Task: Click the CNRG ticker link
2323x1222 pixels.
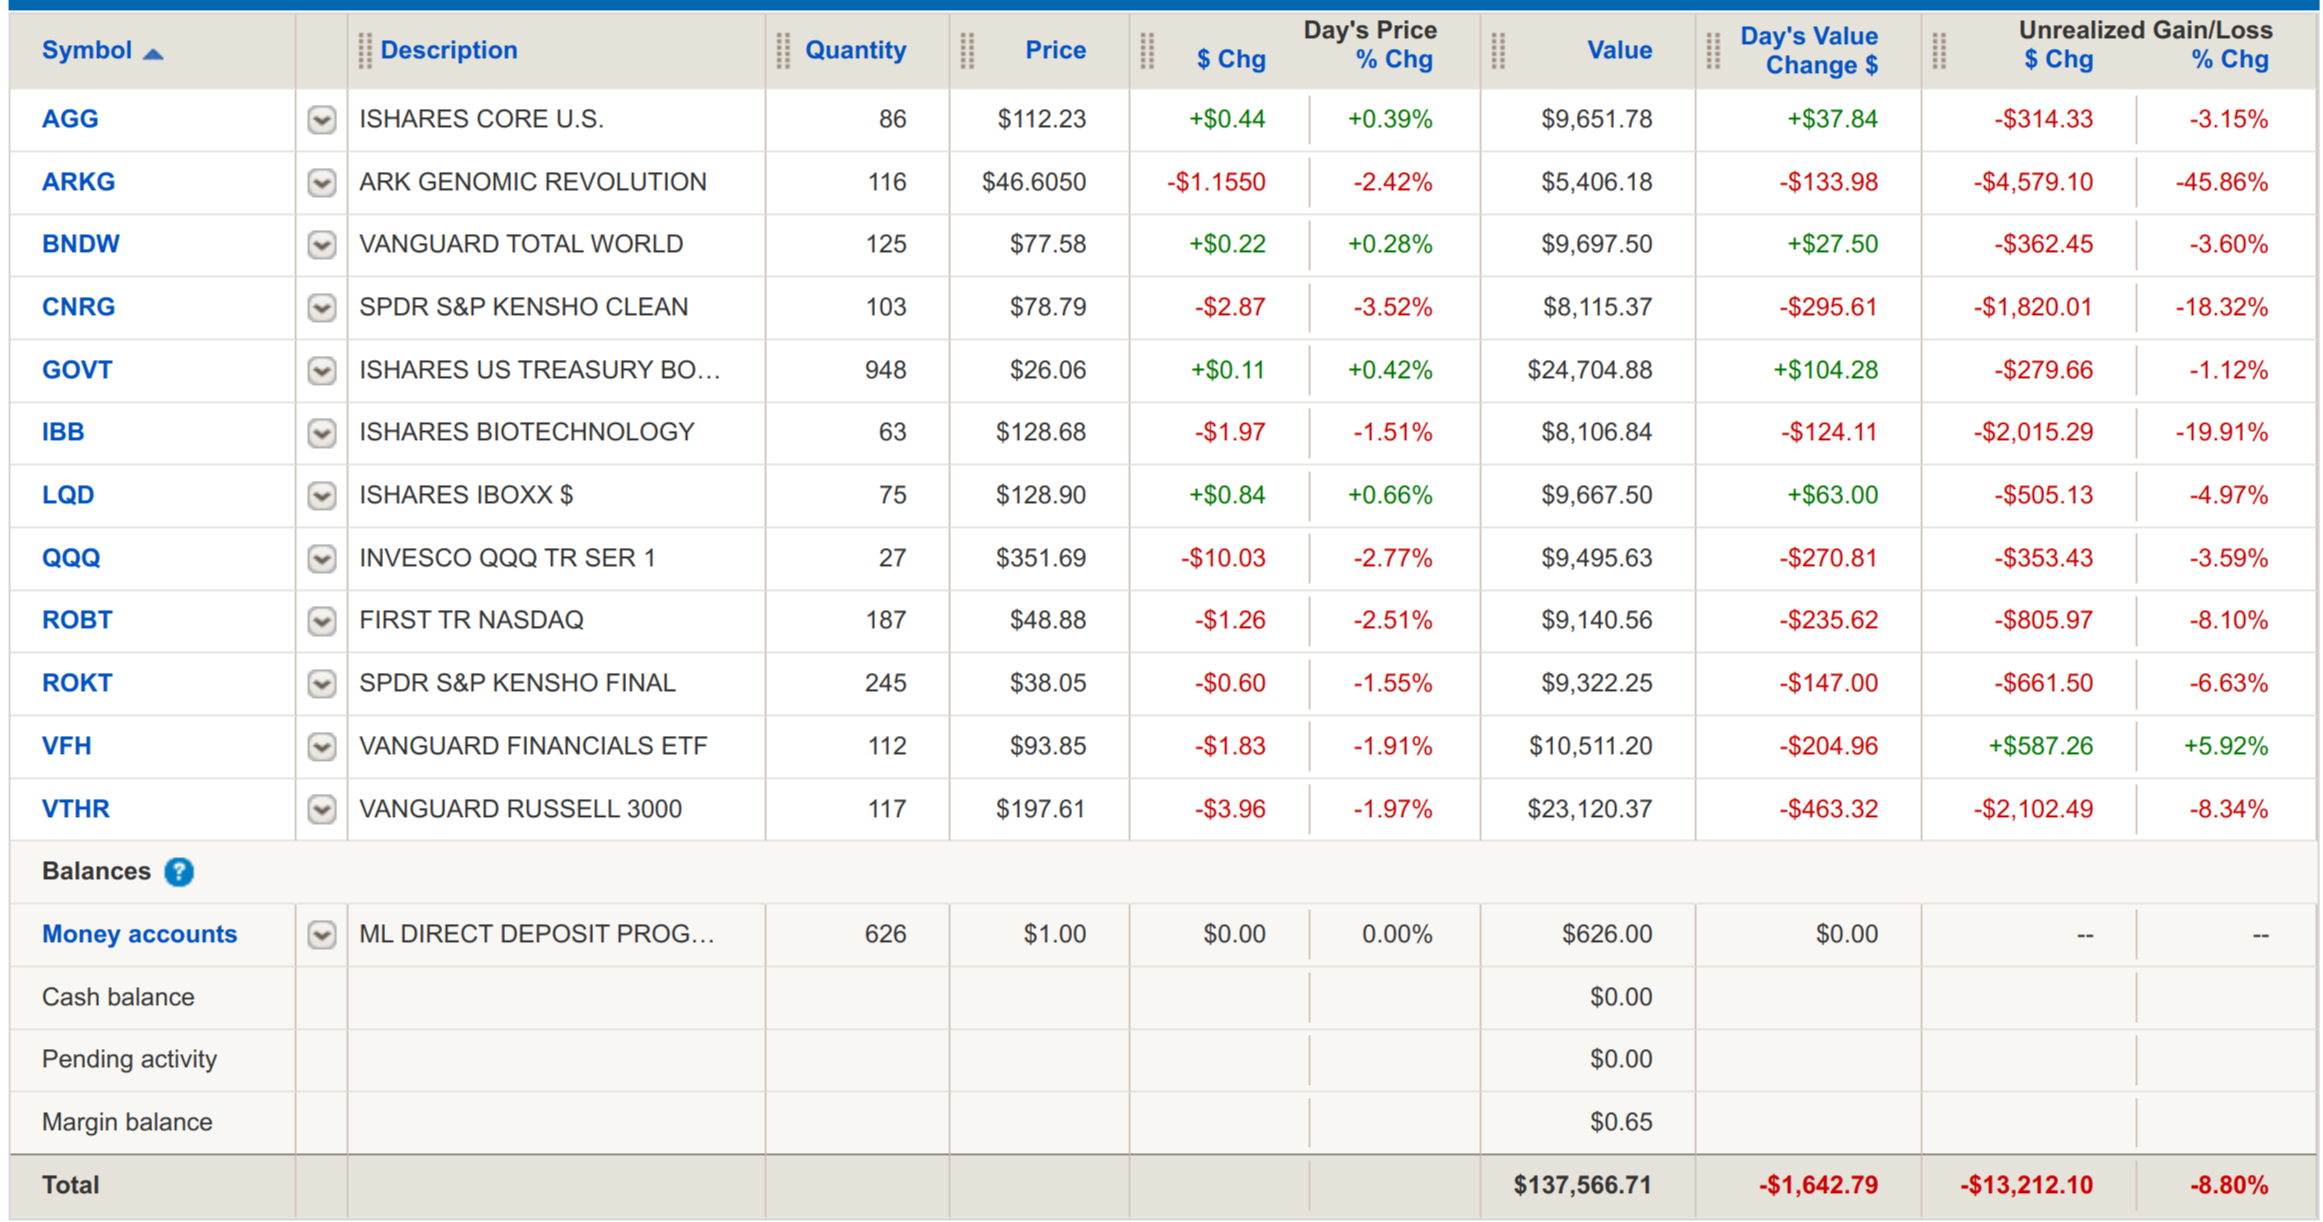Action: click(x=78, y=307)
